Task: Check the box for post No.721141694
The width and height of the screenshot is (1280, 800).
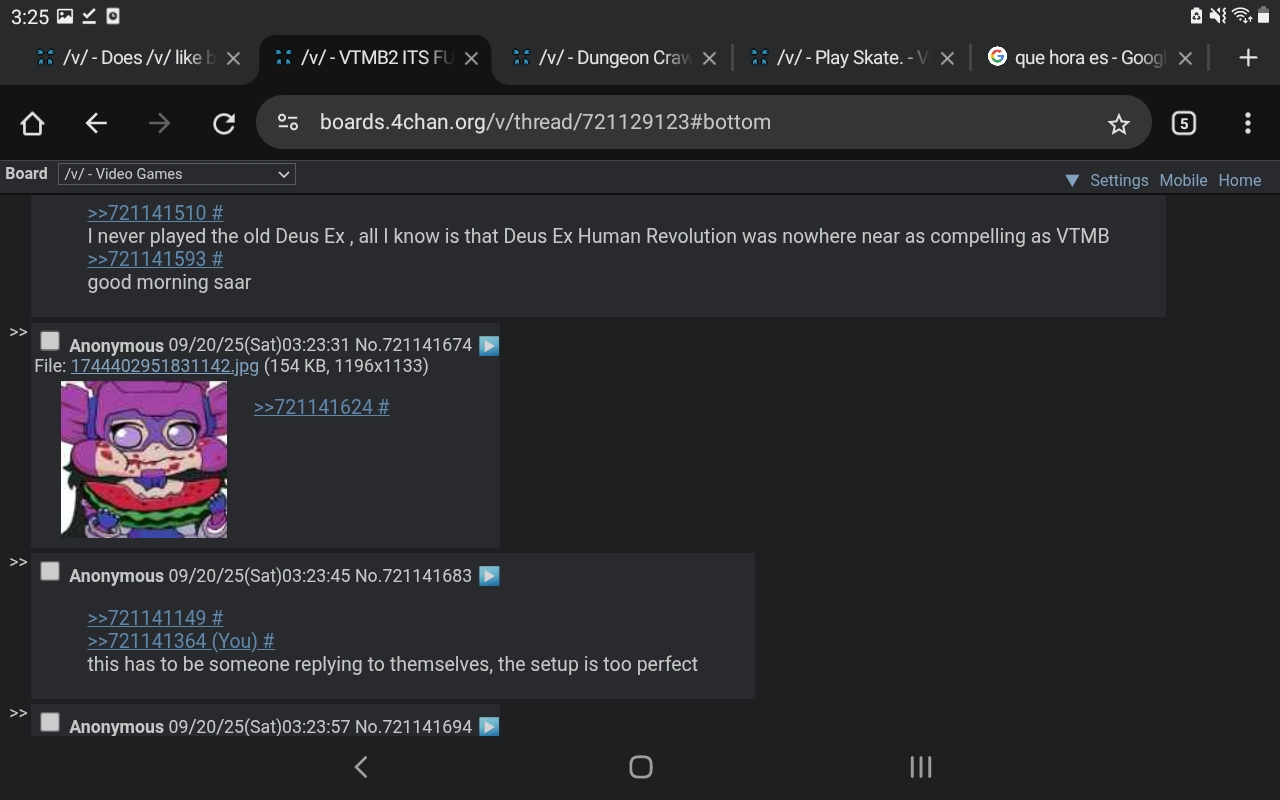Action: [50, 722]
